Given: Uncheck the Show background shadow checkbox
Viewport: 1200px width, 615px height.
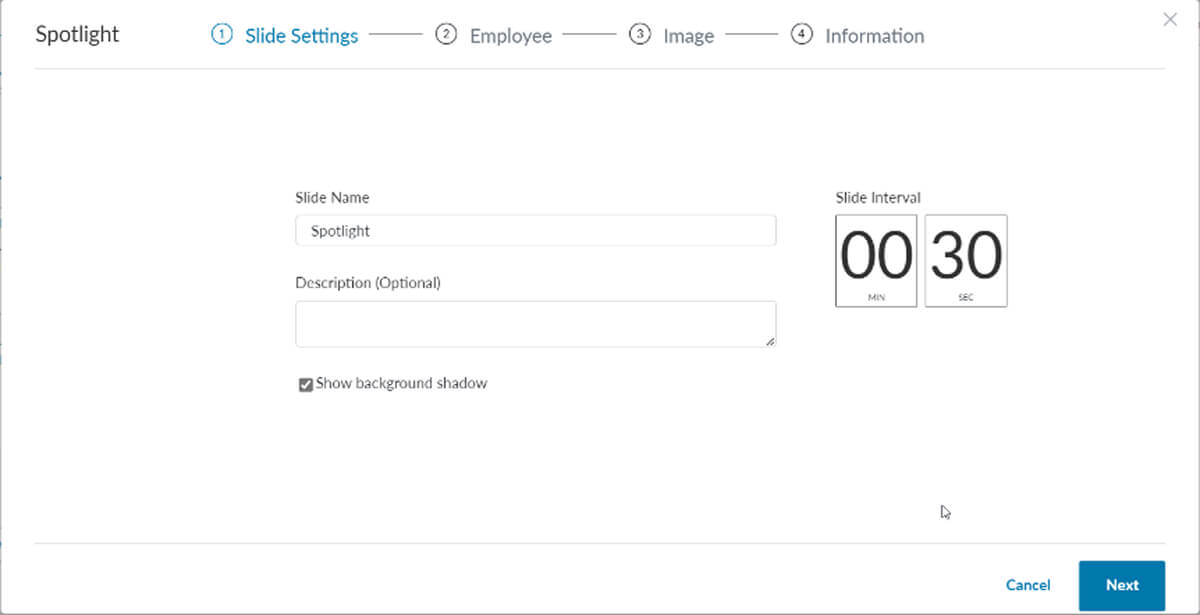Looking at the screenshot, I should click(x=306, y=385).
